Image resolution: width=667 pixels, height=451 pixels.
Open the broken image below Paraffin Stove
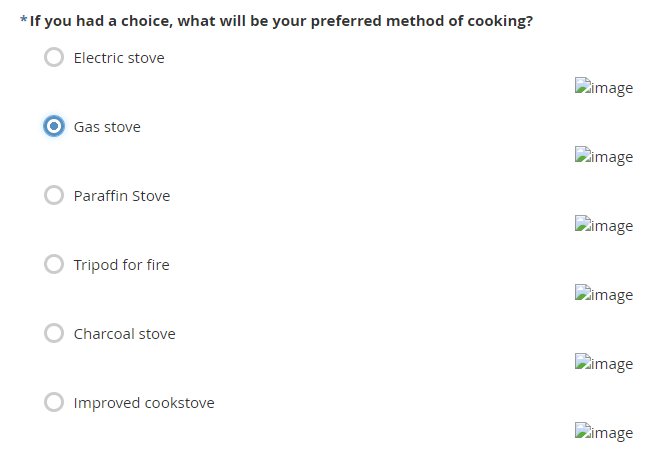[x=604, y=226]
